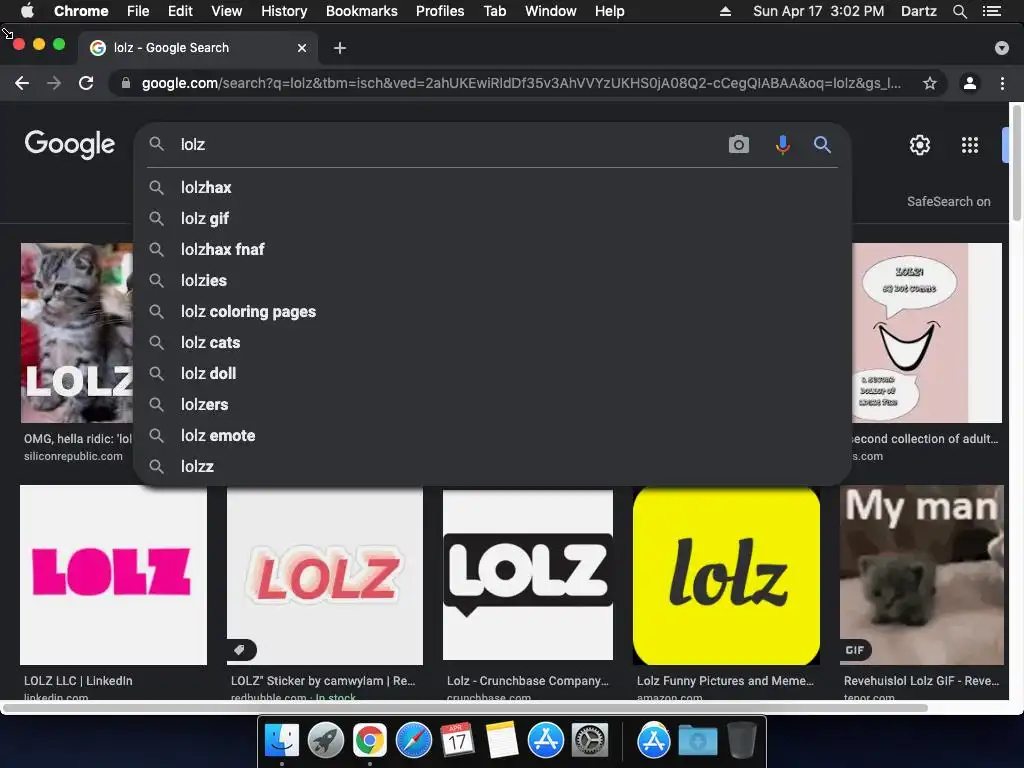The width and height of the screenshot is (1024, 768).
Task: Open Chrome's three-dot menu
Action: [1002, 83]
